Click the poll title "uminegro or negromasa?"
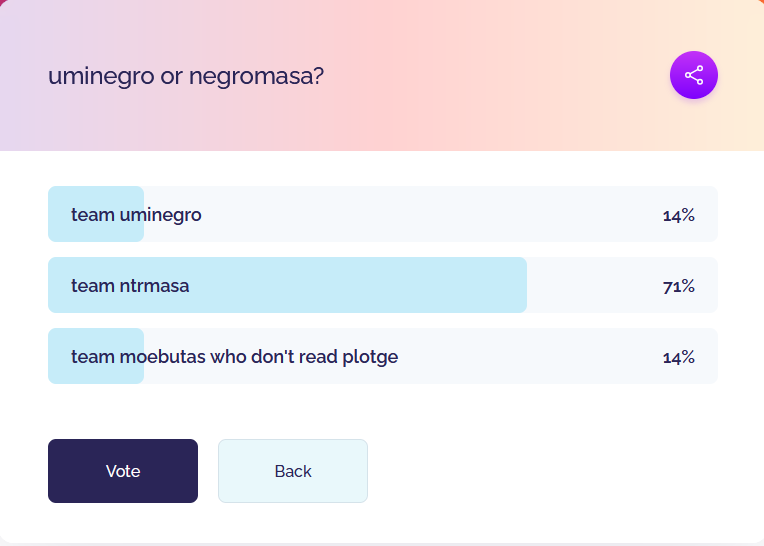Viewport: 764px width, 546px height. 186,76
